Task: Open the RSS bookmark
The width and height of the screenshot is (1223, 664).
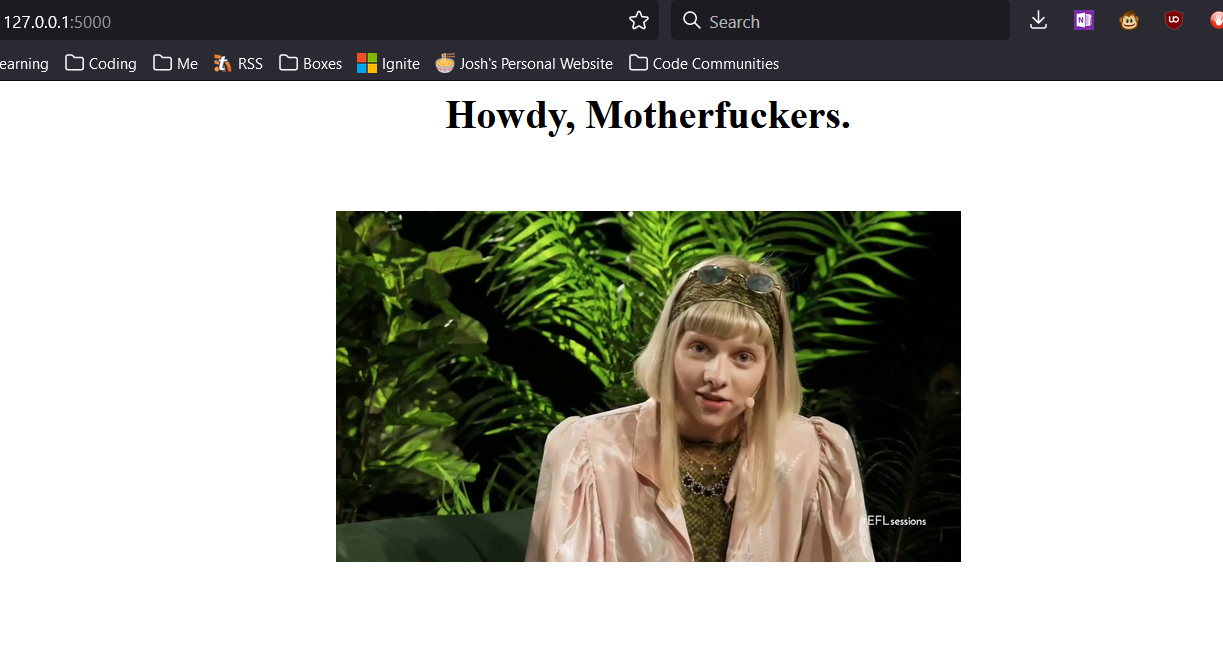Action: 238,63
